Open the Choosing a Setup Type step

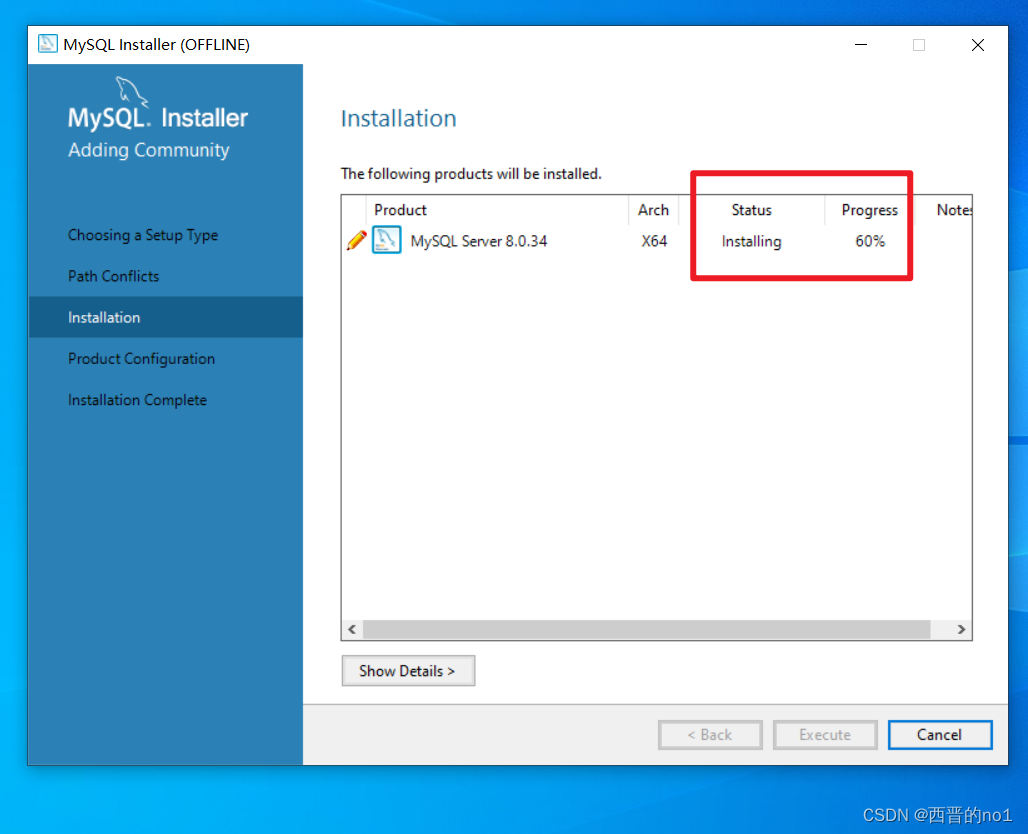(143, 235)
